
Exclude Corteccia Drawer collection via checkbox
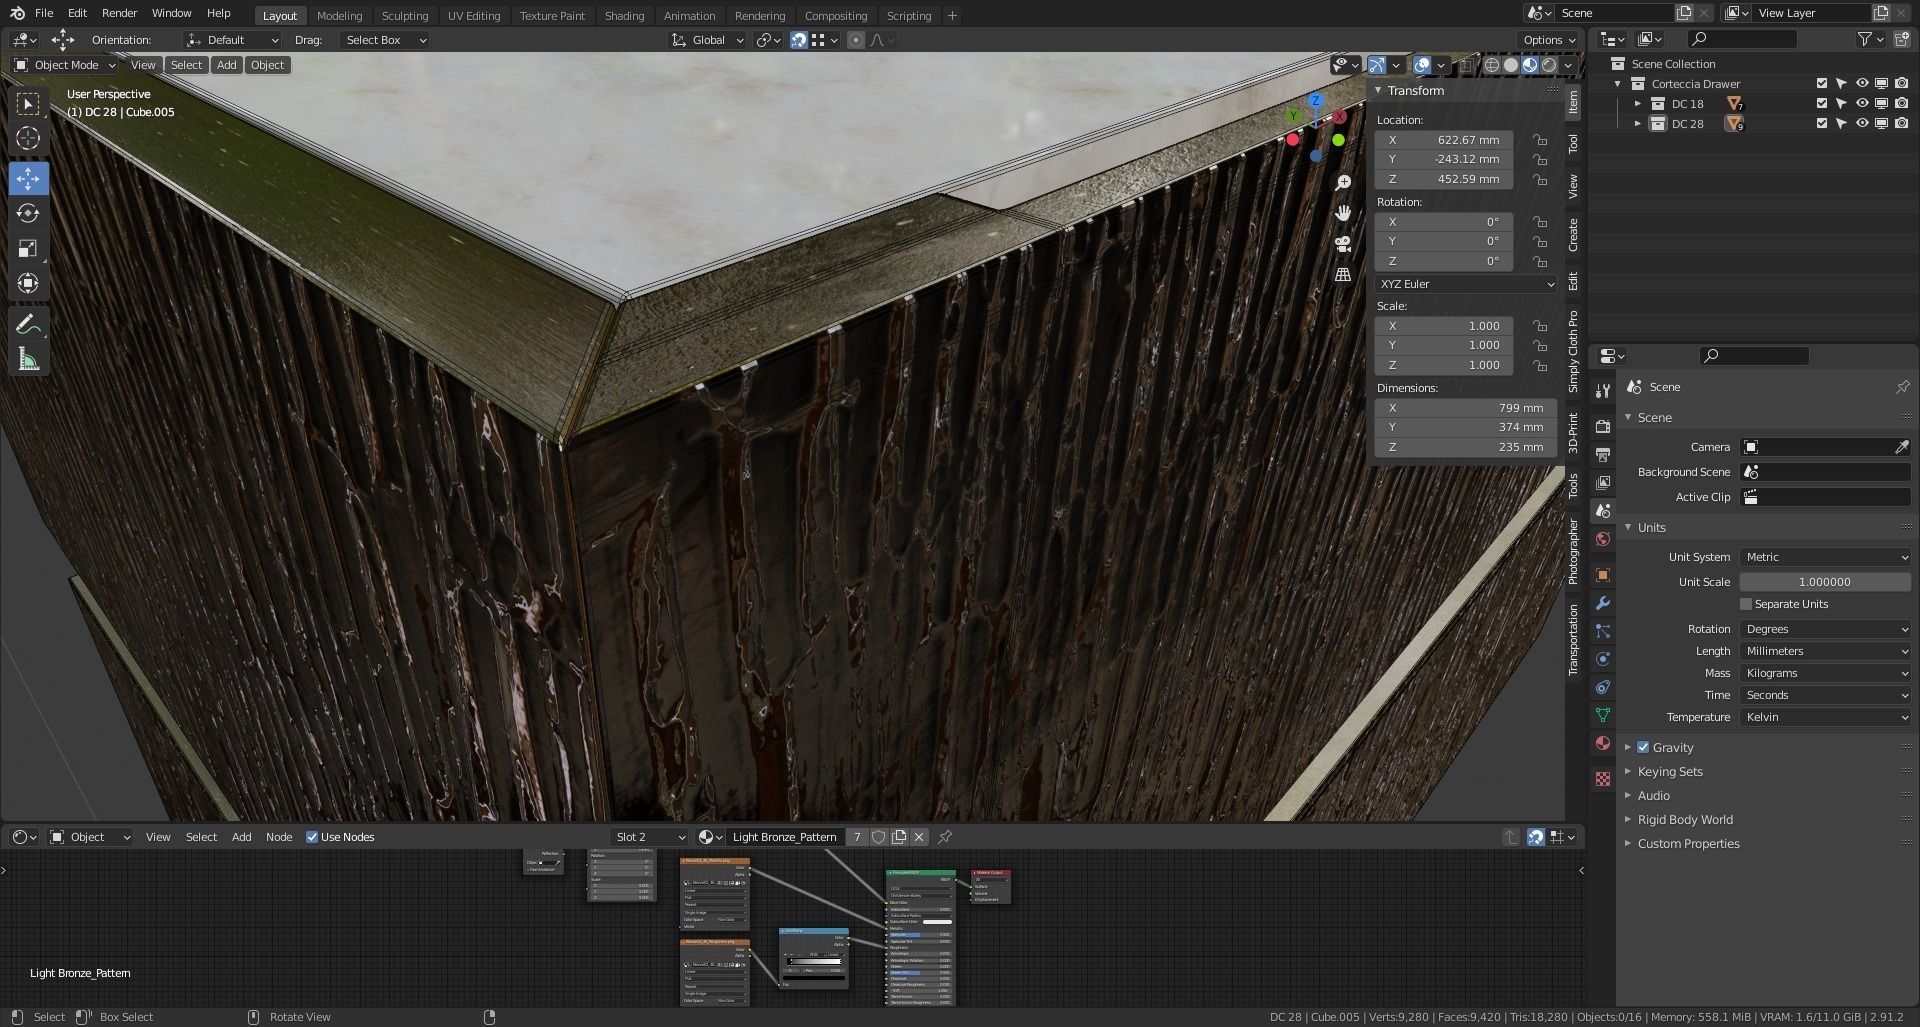click(1822, 84)
